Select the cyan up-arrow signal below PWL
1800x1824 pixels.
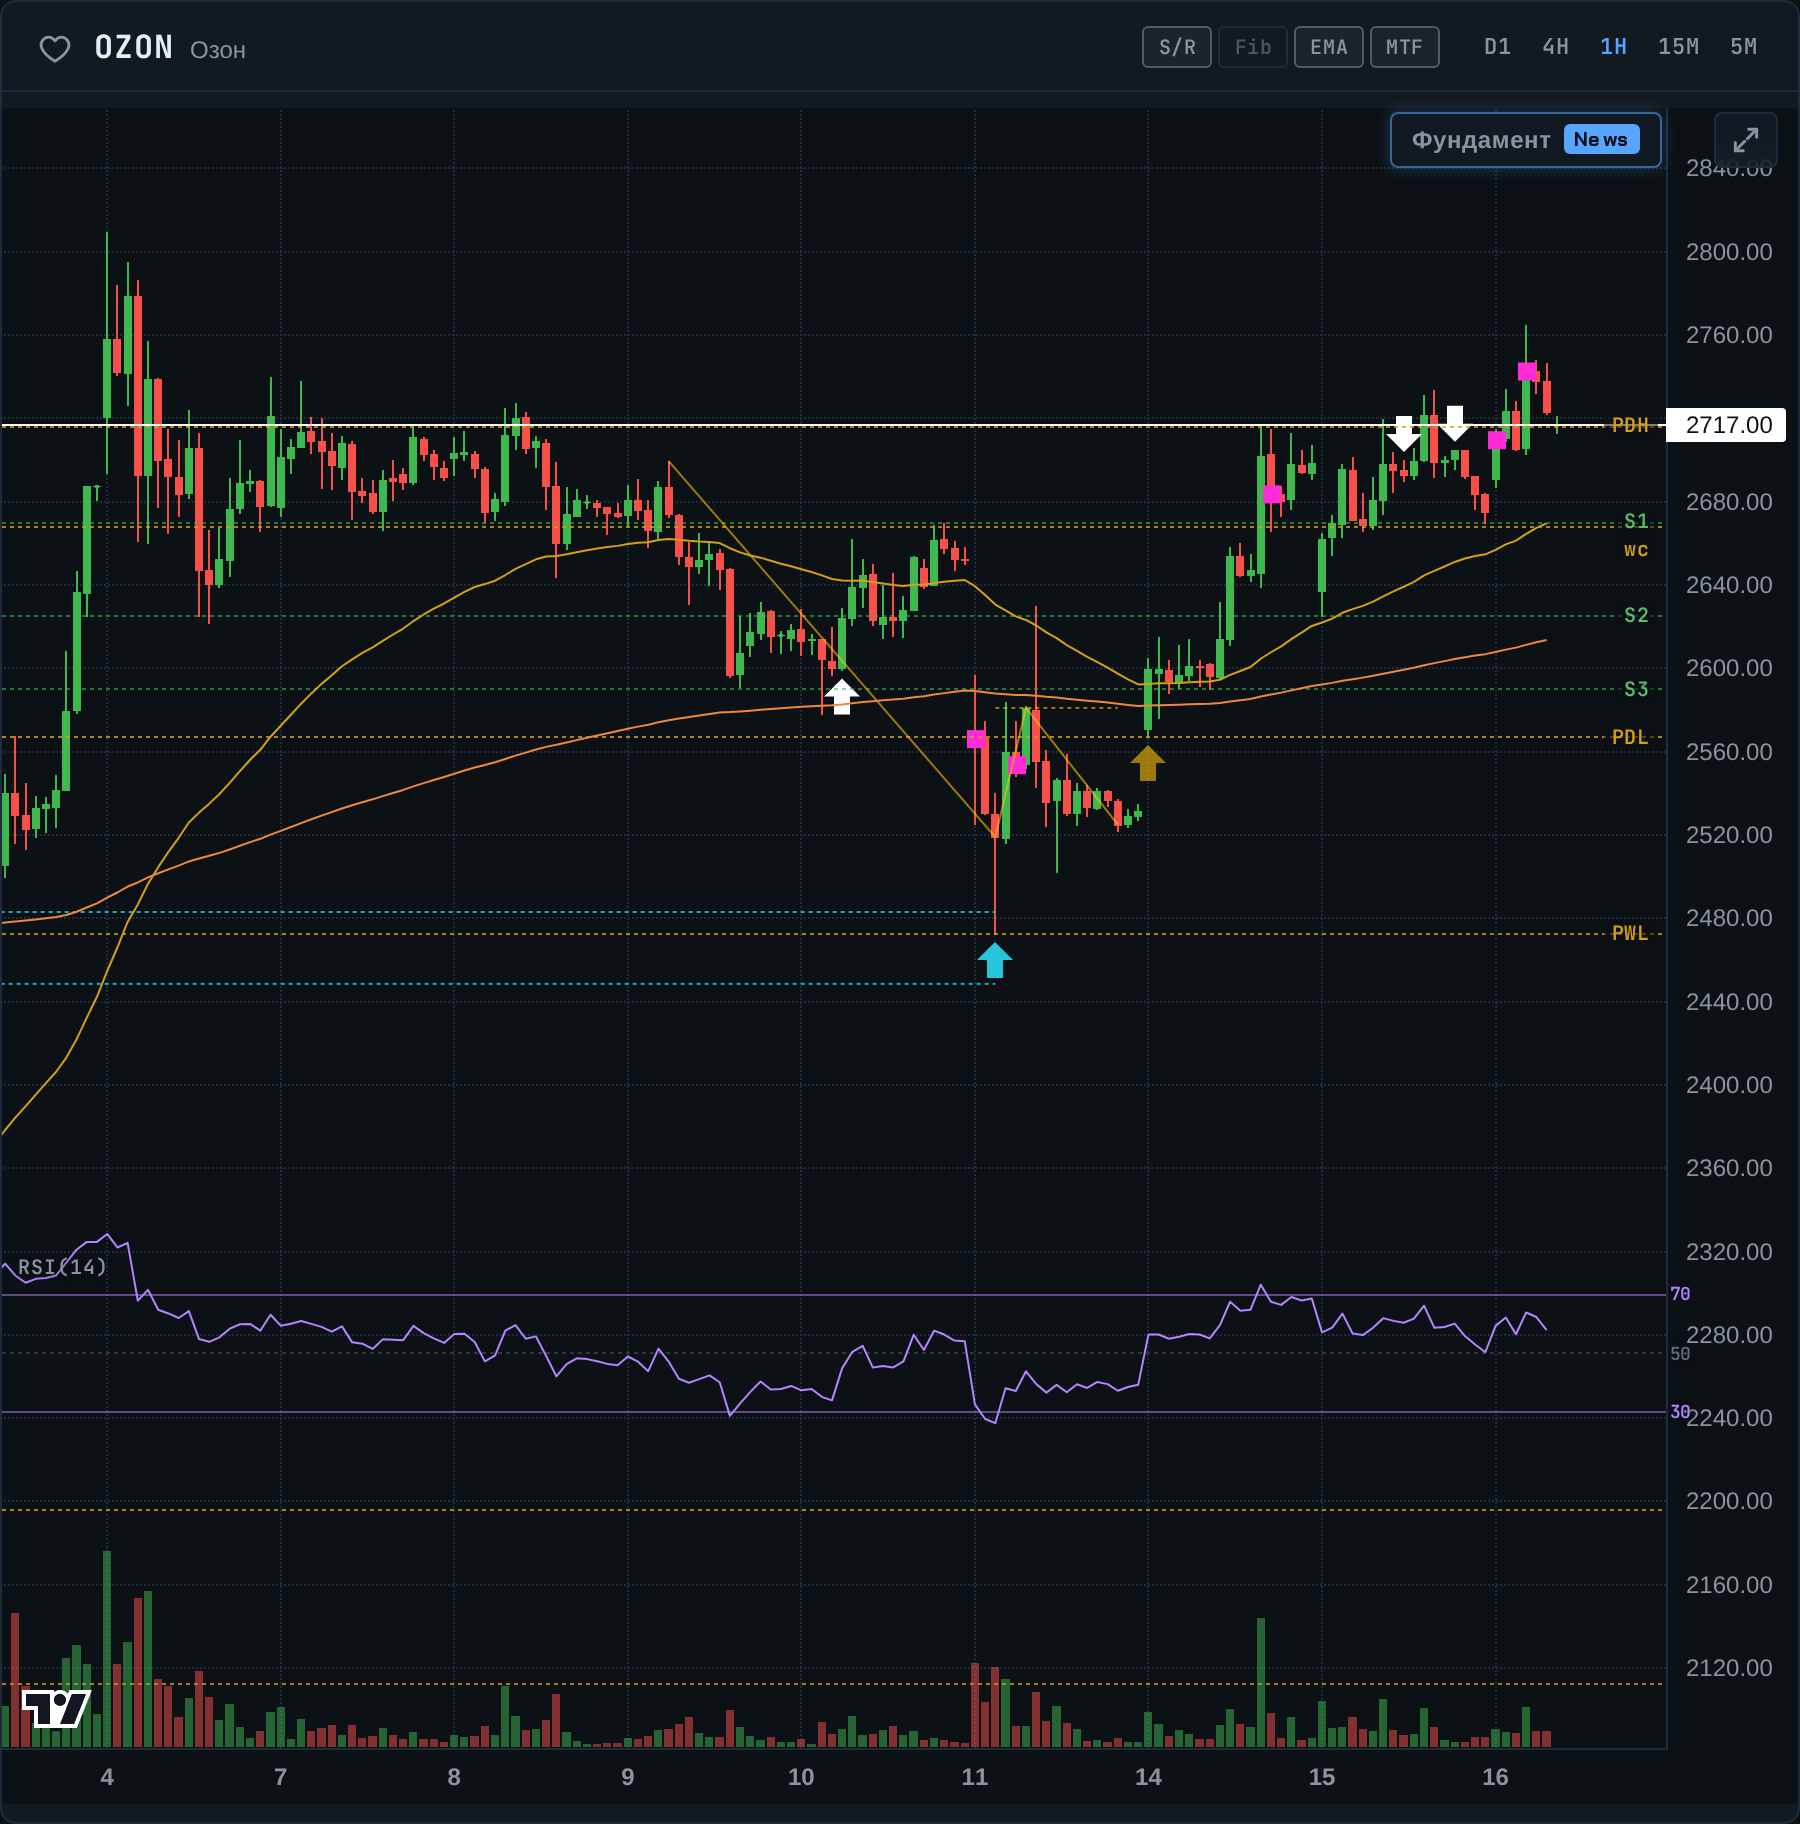click(995, 960)
